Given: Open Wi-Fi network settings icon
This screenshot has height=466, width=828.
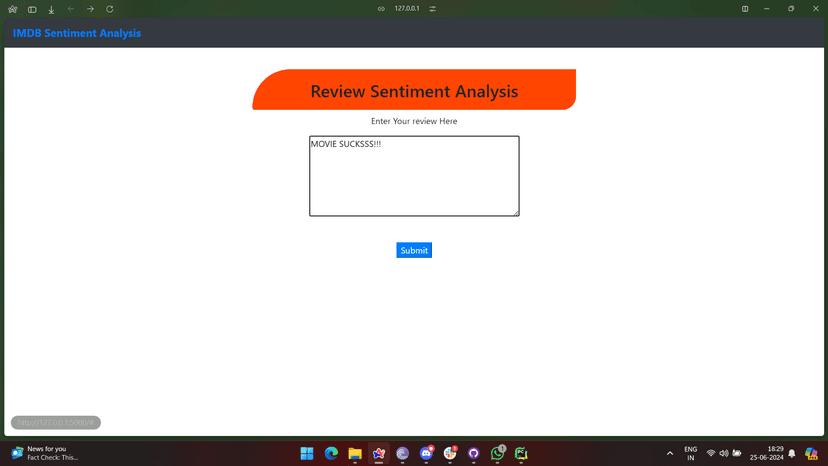Looking at the screenshot, I should click(711, 453).
